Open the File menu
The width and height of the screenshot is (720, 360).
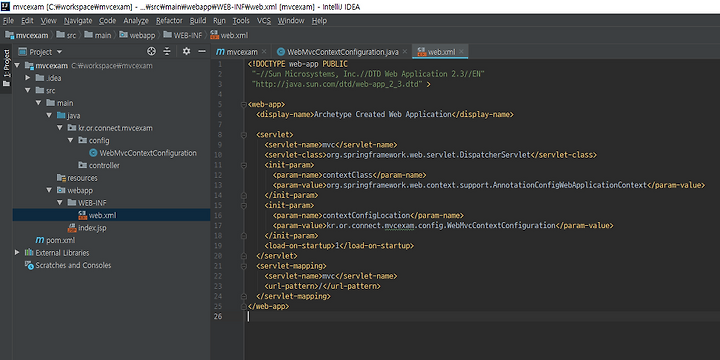pyautogui.click(x=8, y=21)
